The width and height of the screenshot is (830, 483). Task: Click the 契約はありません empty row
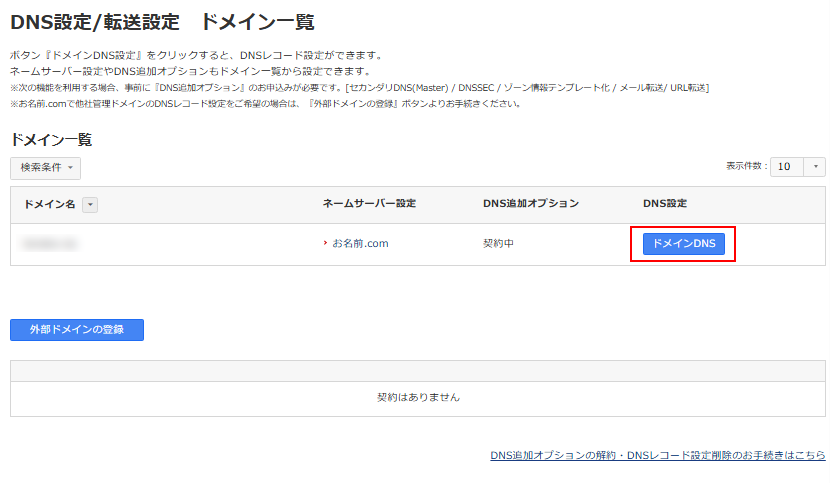pyautogui.click(x=418, y=397)
